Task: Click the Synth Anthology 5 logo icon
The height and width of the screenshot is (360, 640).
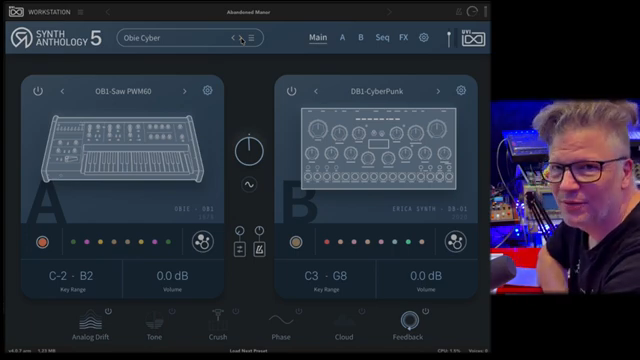Action: click(x=21, y=38)
